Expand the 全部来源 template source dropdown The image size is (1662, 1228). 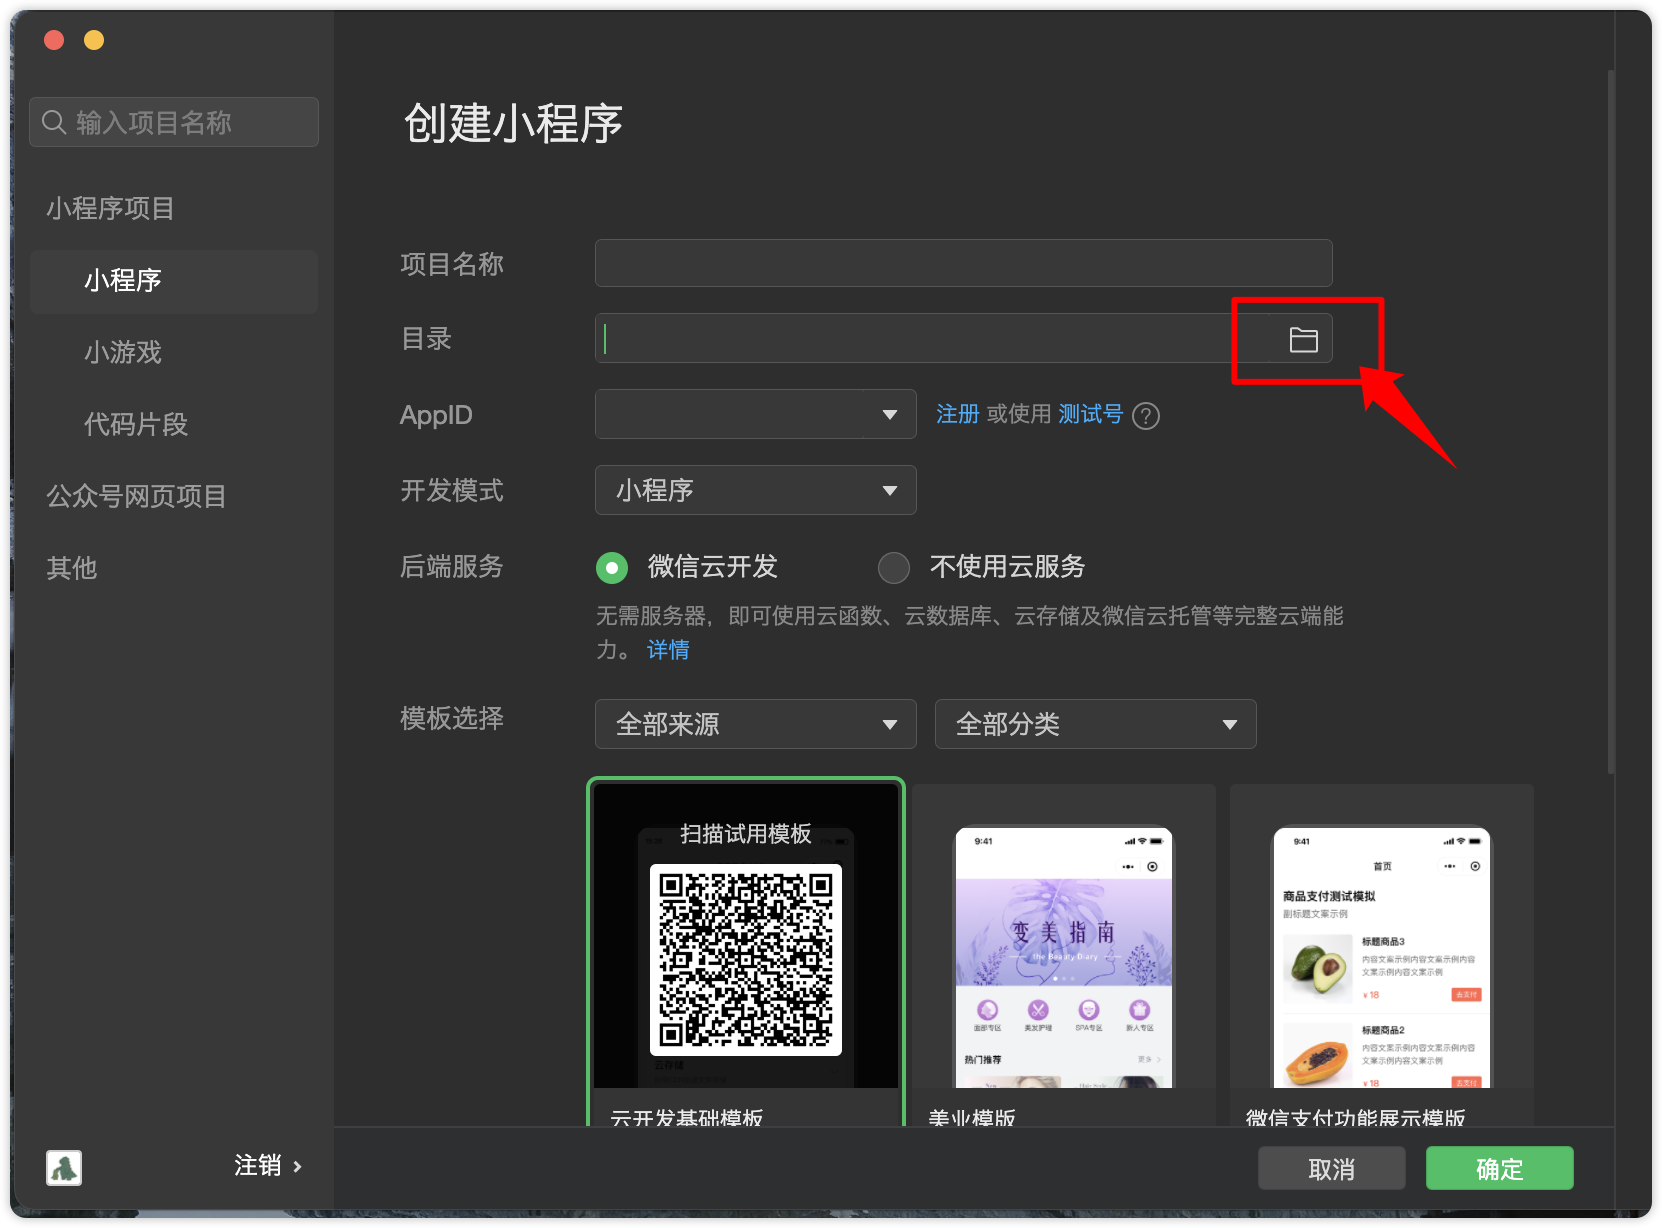756,724
